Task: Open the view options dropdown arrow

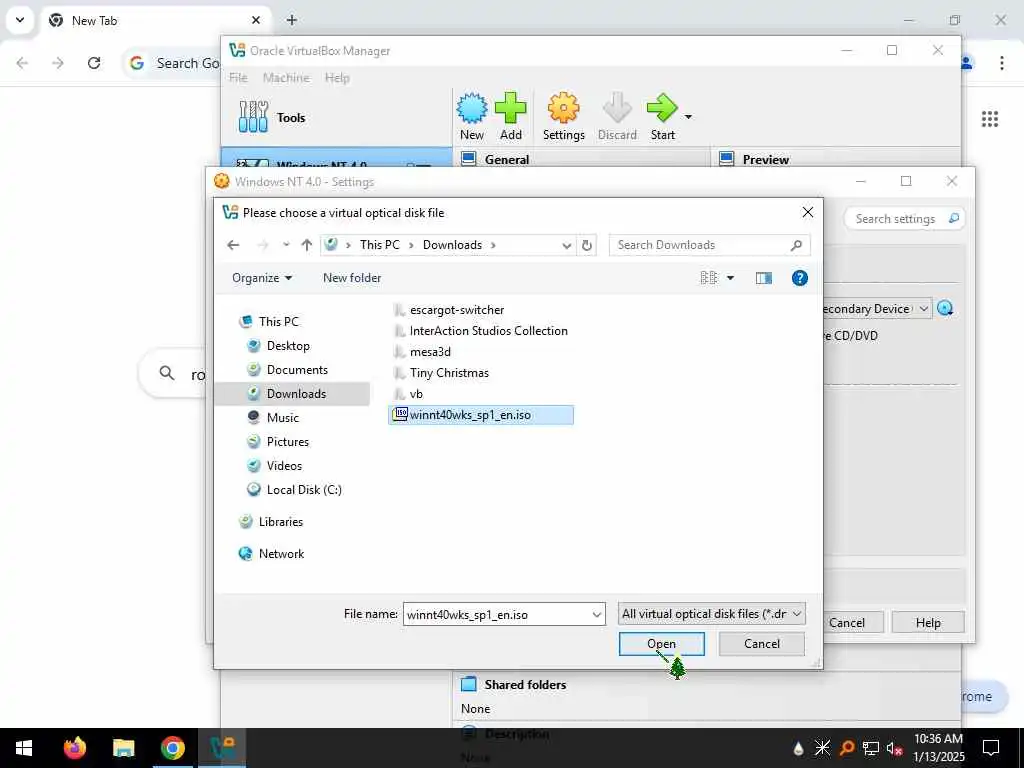Action: pos(730,278)
